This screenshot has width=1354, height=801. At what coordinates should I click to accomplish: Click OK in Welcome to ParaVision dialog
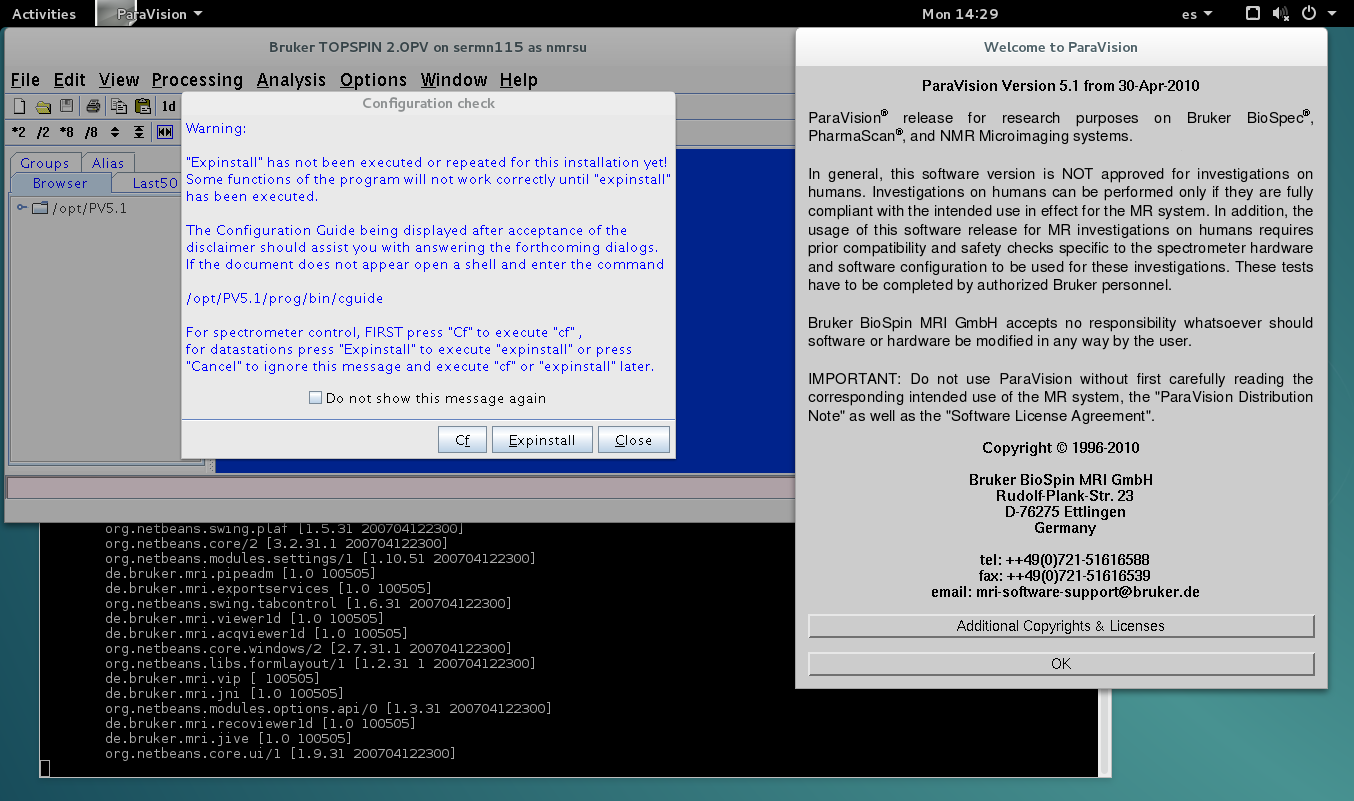(1061, 664)
